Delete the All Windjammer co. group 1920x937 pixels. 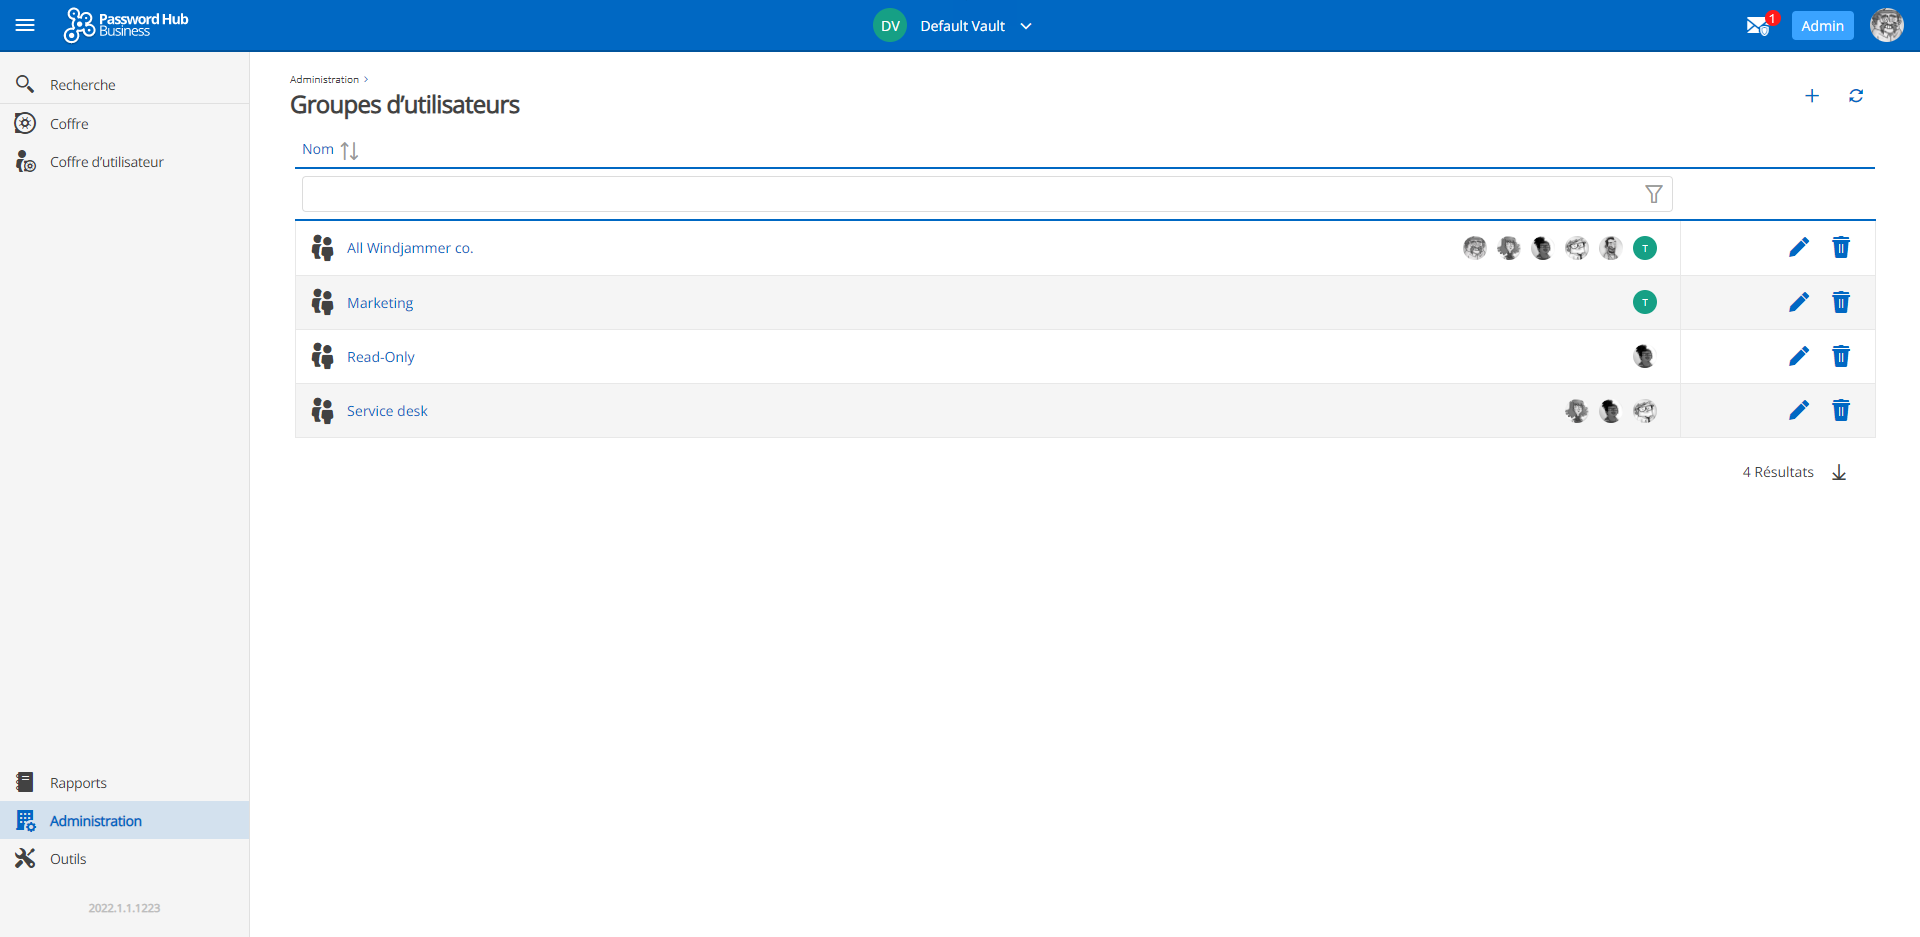point(1840,248)
